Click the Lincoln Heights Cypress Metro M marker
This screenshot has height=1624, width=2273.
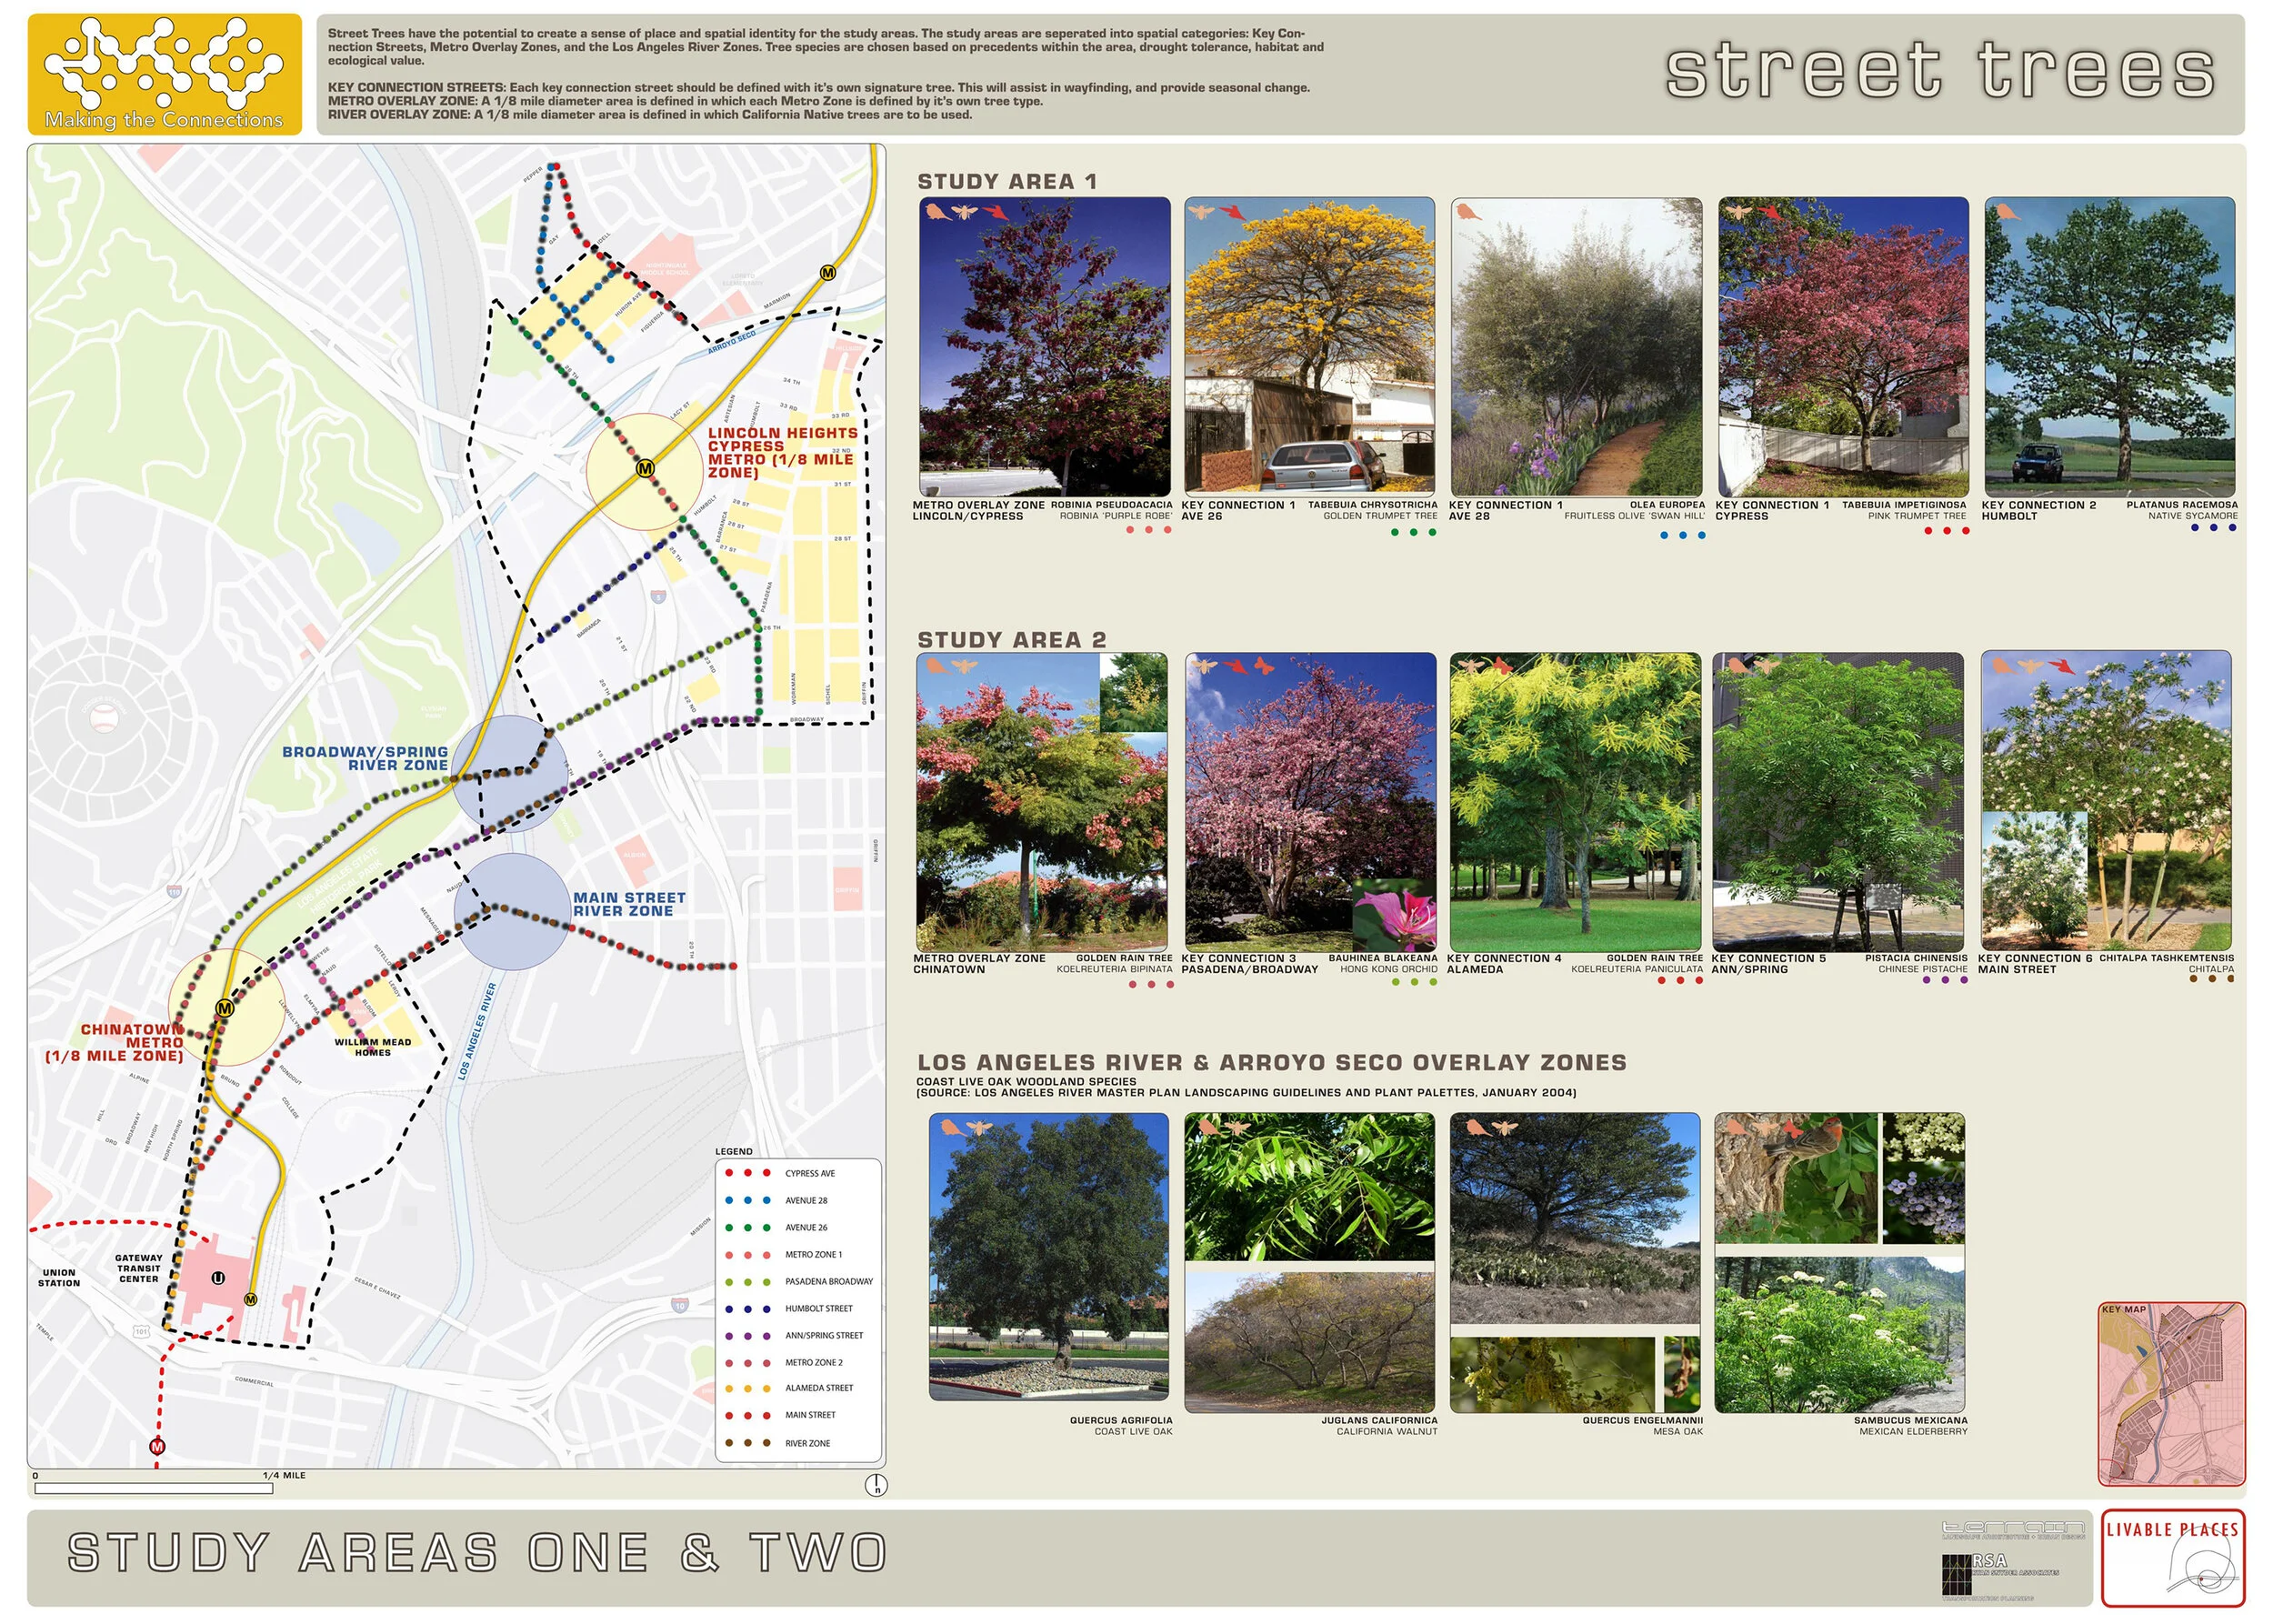pos(645,468)
